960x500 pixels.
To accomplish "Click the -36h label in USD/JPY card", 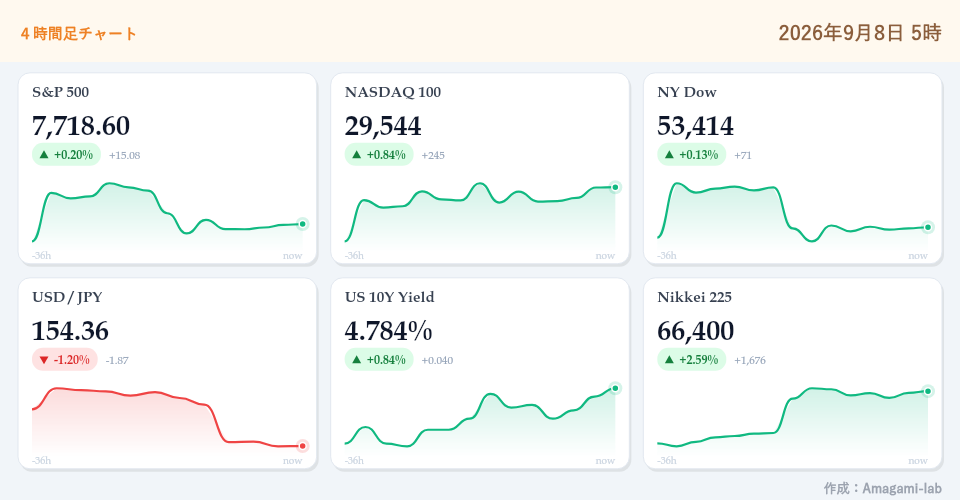I will [42, 461].
